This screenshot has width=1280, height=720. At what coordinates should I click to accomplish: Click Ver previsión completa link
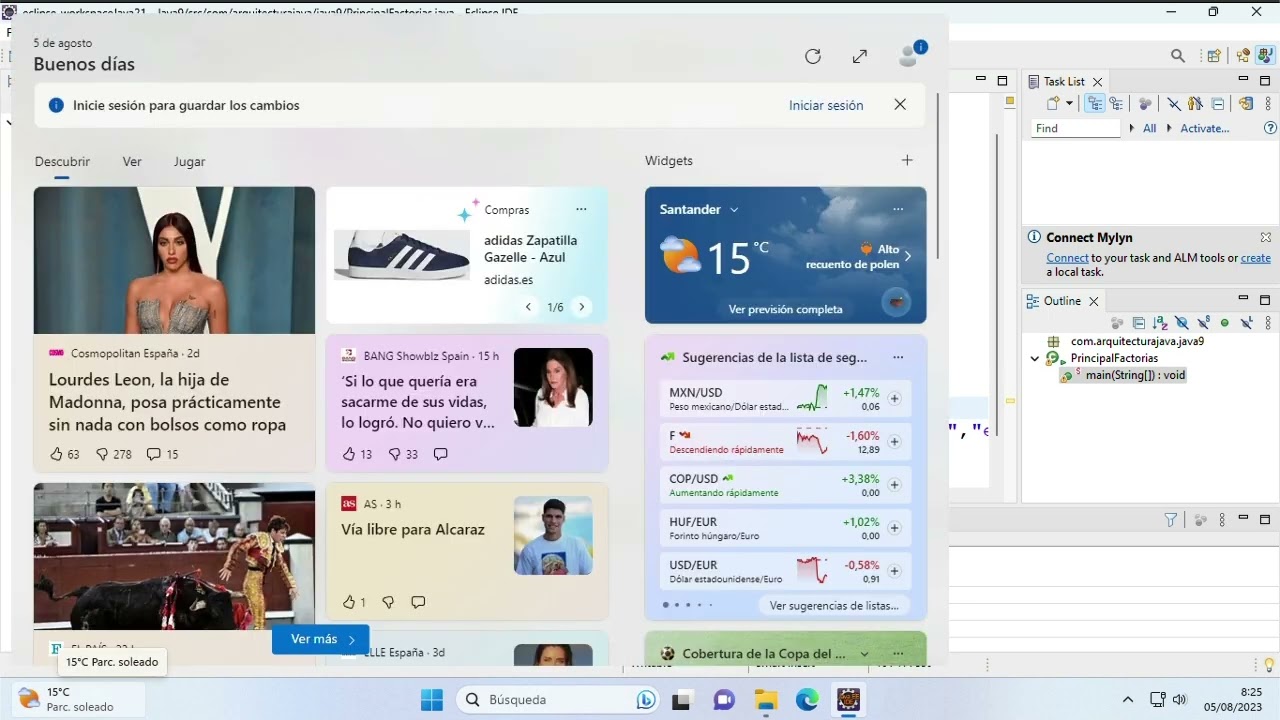[785, 309]
